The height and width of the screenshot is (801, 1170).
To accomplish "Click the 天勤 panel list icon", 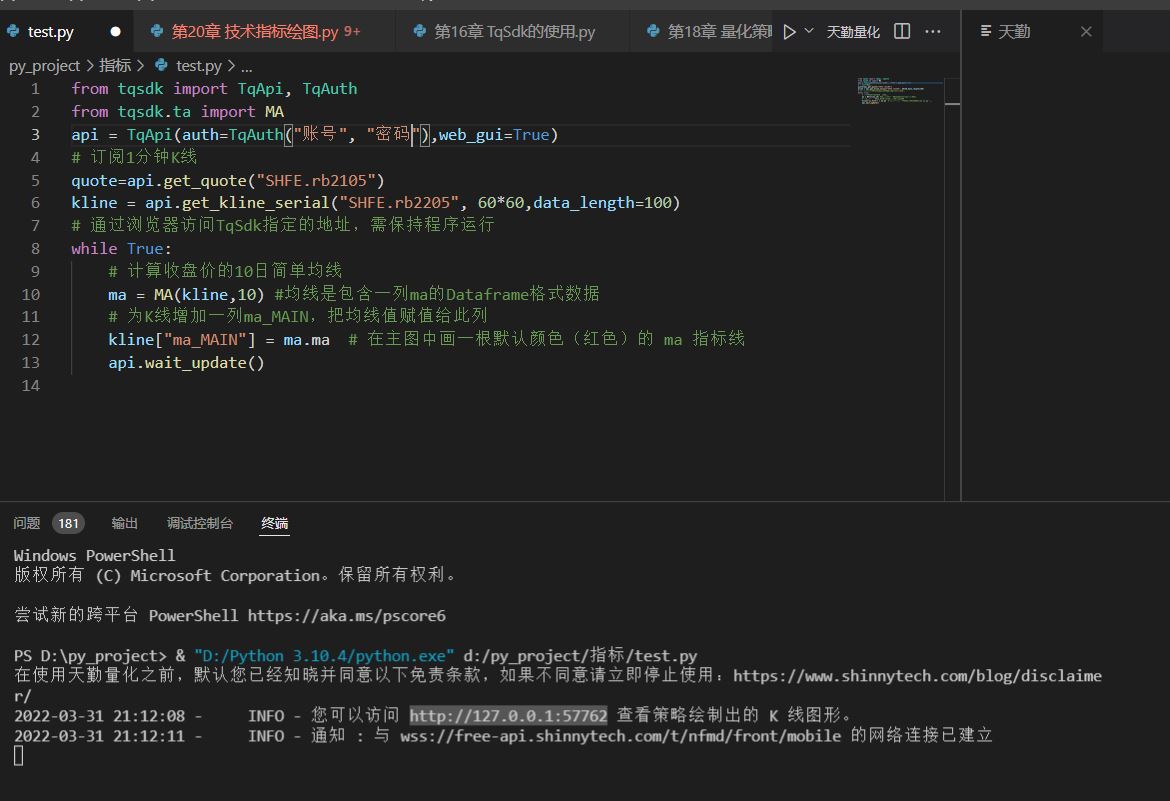I will point(986,31).
